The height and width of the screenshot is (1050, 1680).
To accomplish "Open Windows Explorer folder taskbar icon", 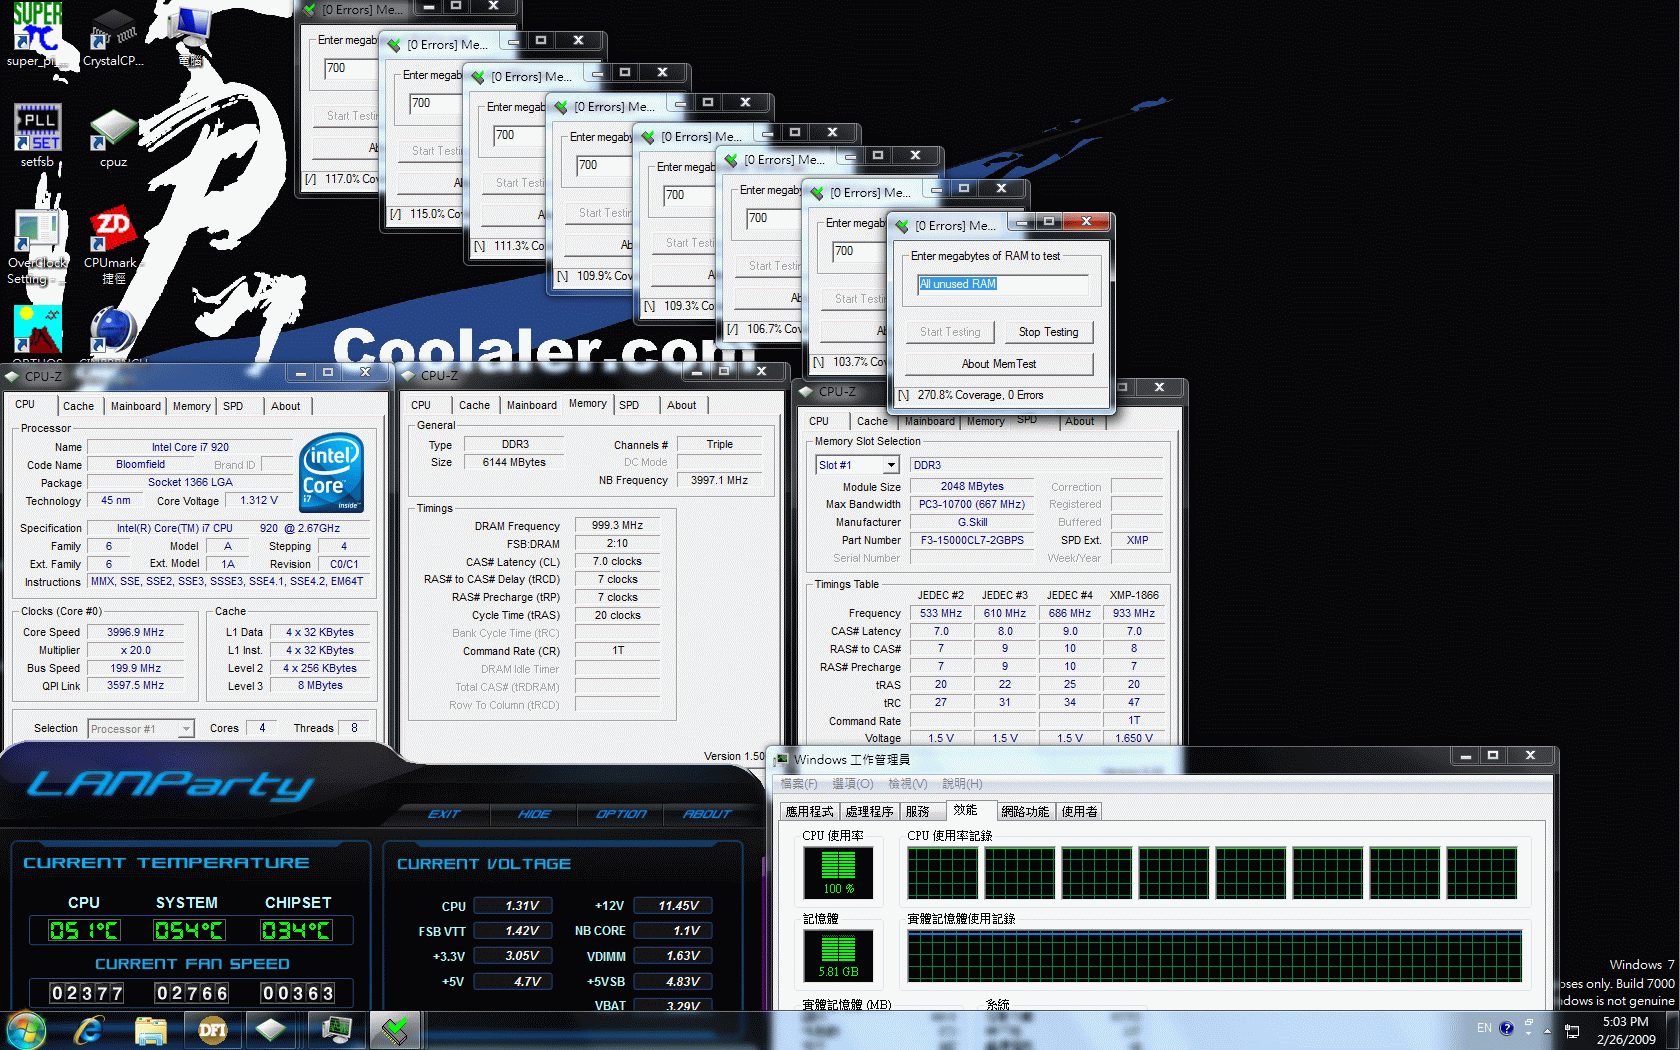I will pyautogui.click(x=150, y=1030).
